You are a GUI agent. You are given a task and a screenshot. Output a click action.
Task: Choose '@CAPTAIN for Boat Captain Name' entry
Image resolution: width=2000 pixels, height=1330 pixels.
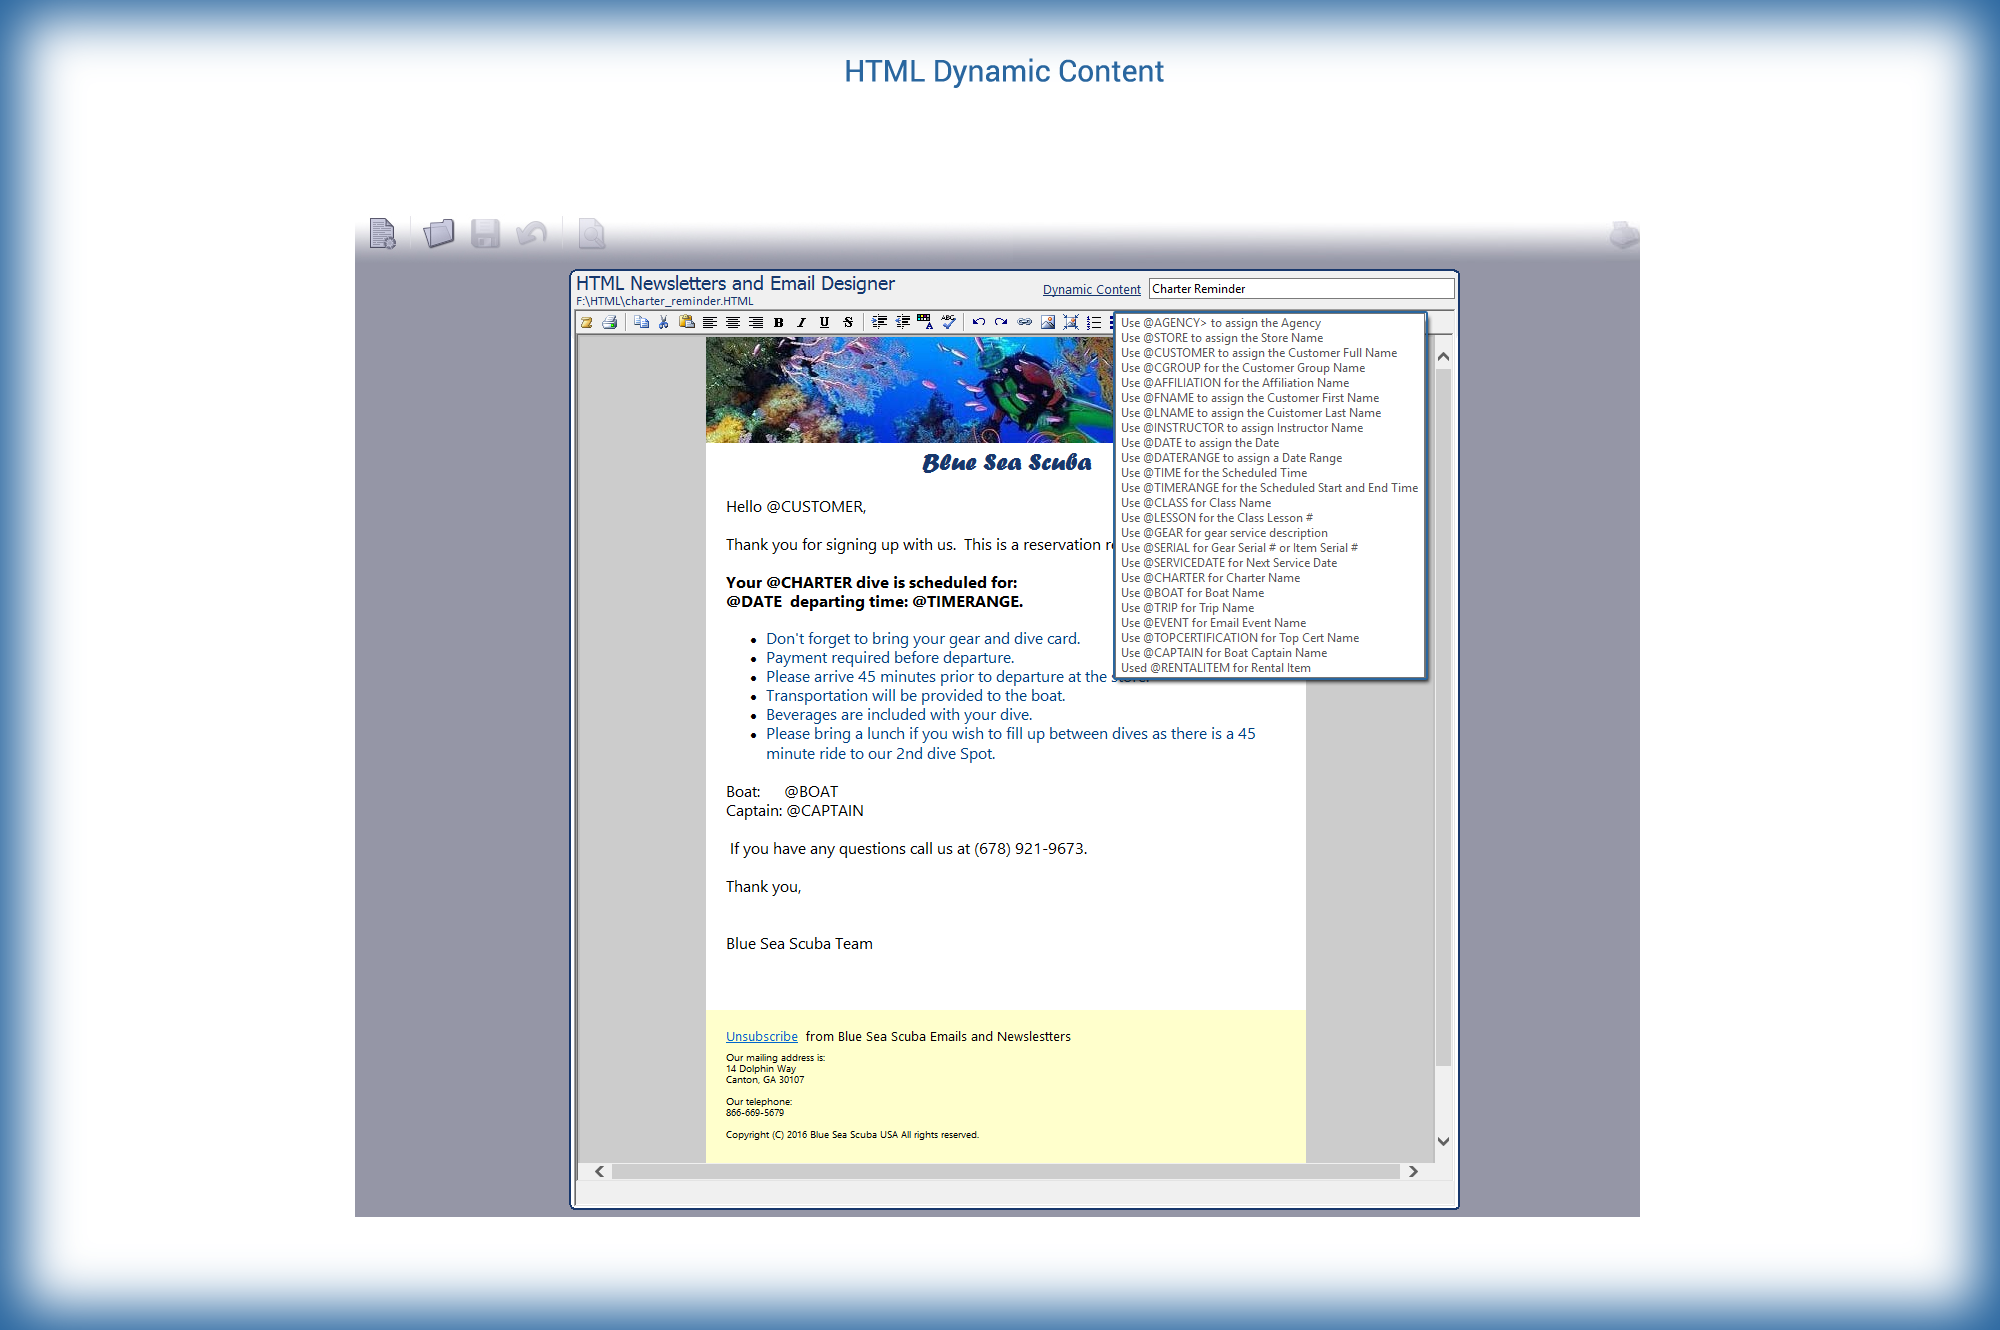click(1224, 653)
